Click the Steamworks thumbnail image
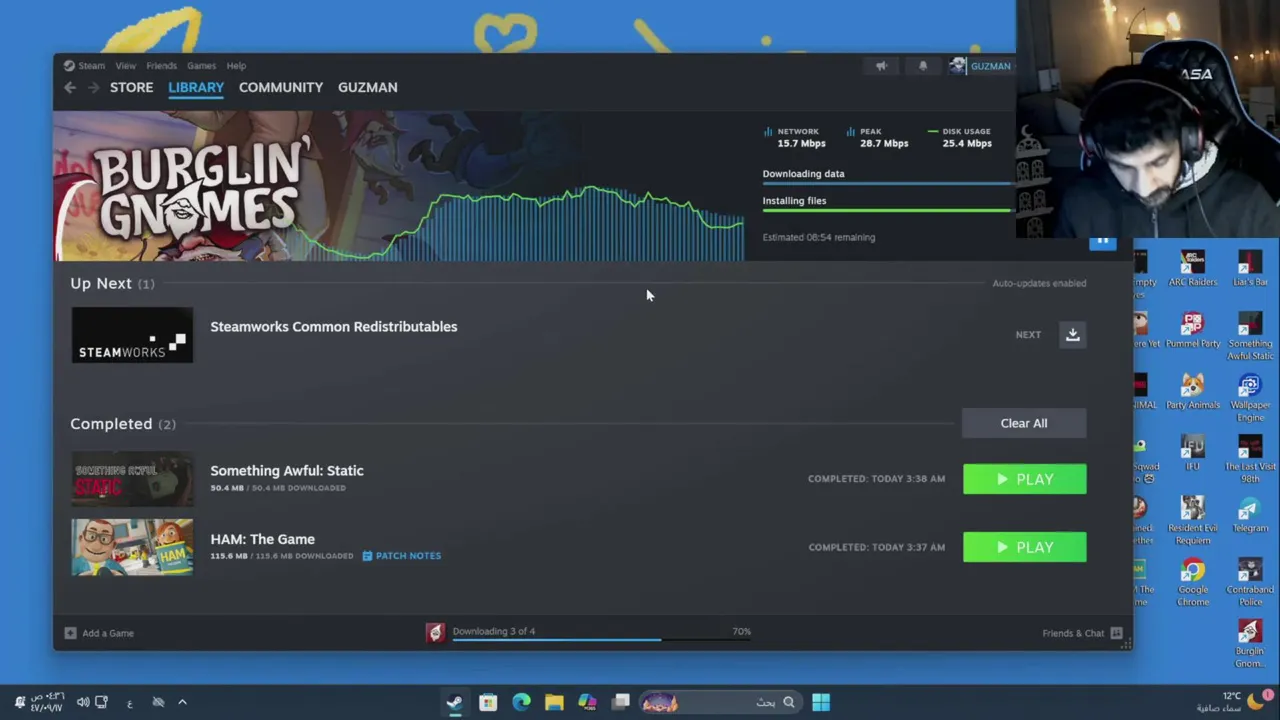This screenshot has width=1280, height=720. click(132, 335)
